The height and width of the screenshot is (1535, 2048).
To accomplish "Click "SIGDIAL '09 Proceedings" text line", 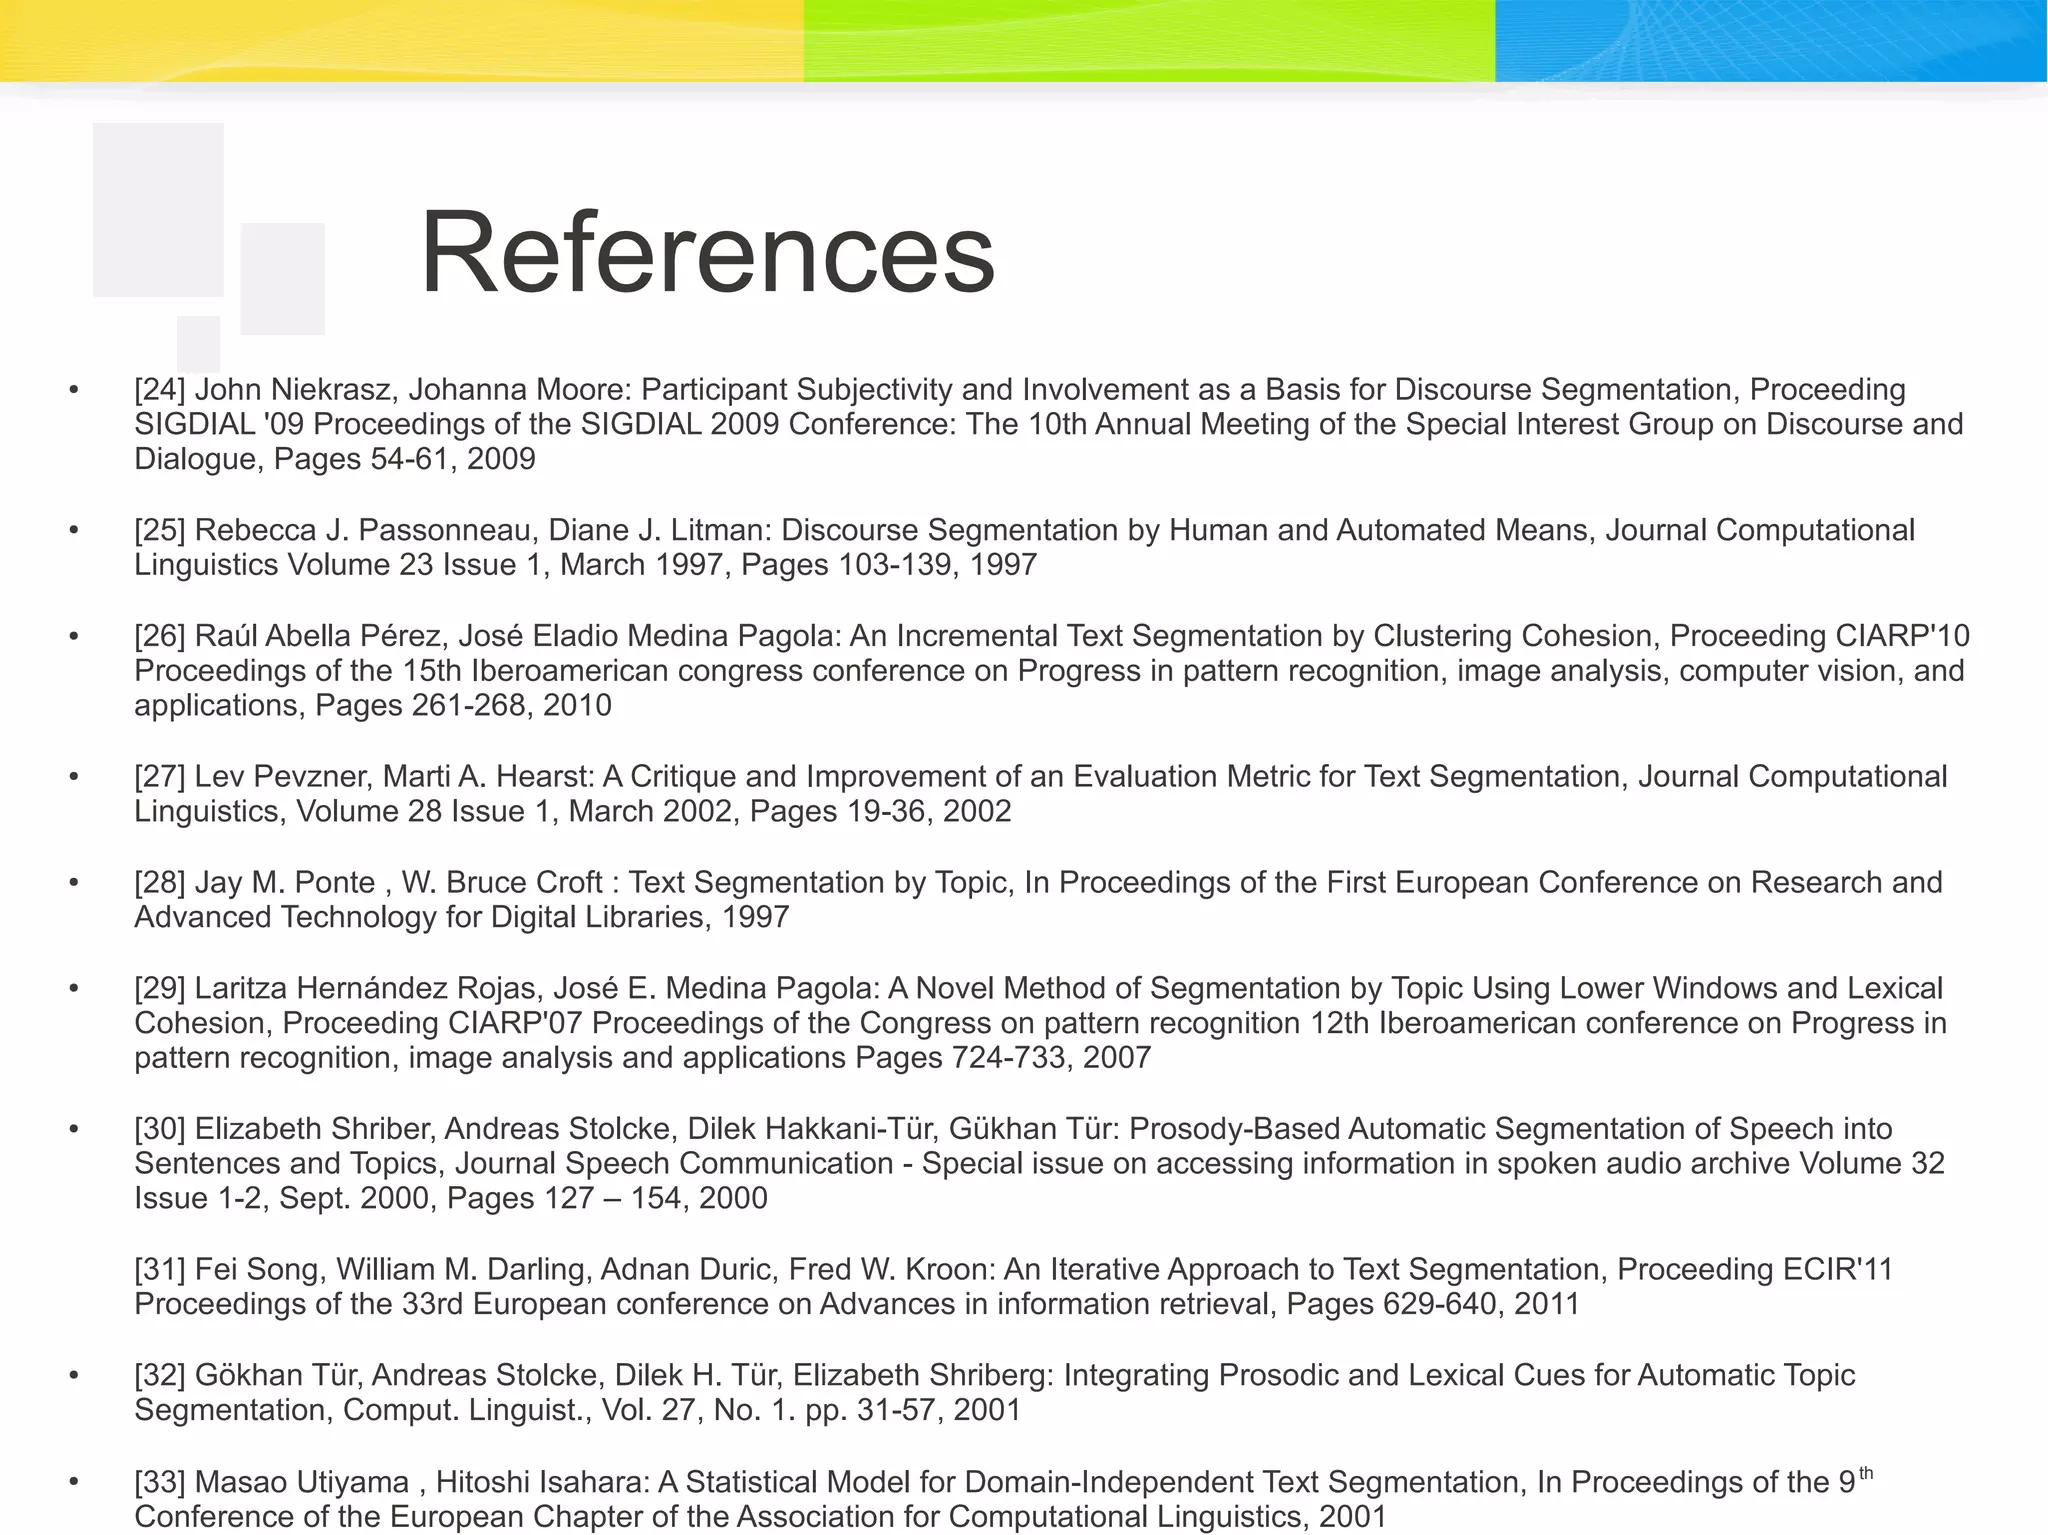I will click(1049, 424).
